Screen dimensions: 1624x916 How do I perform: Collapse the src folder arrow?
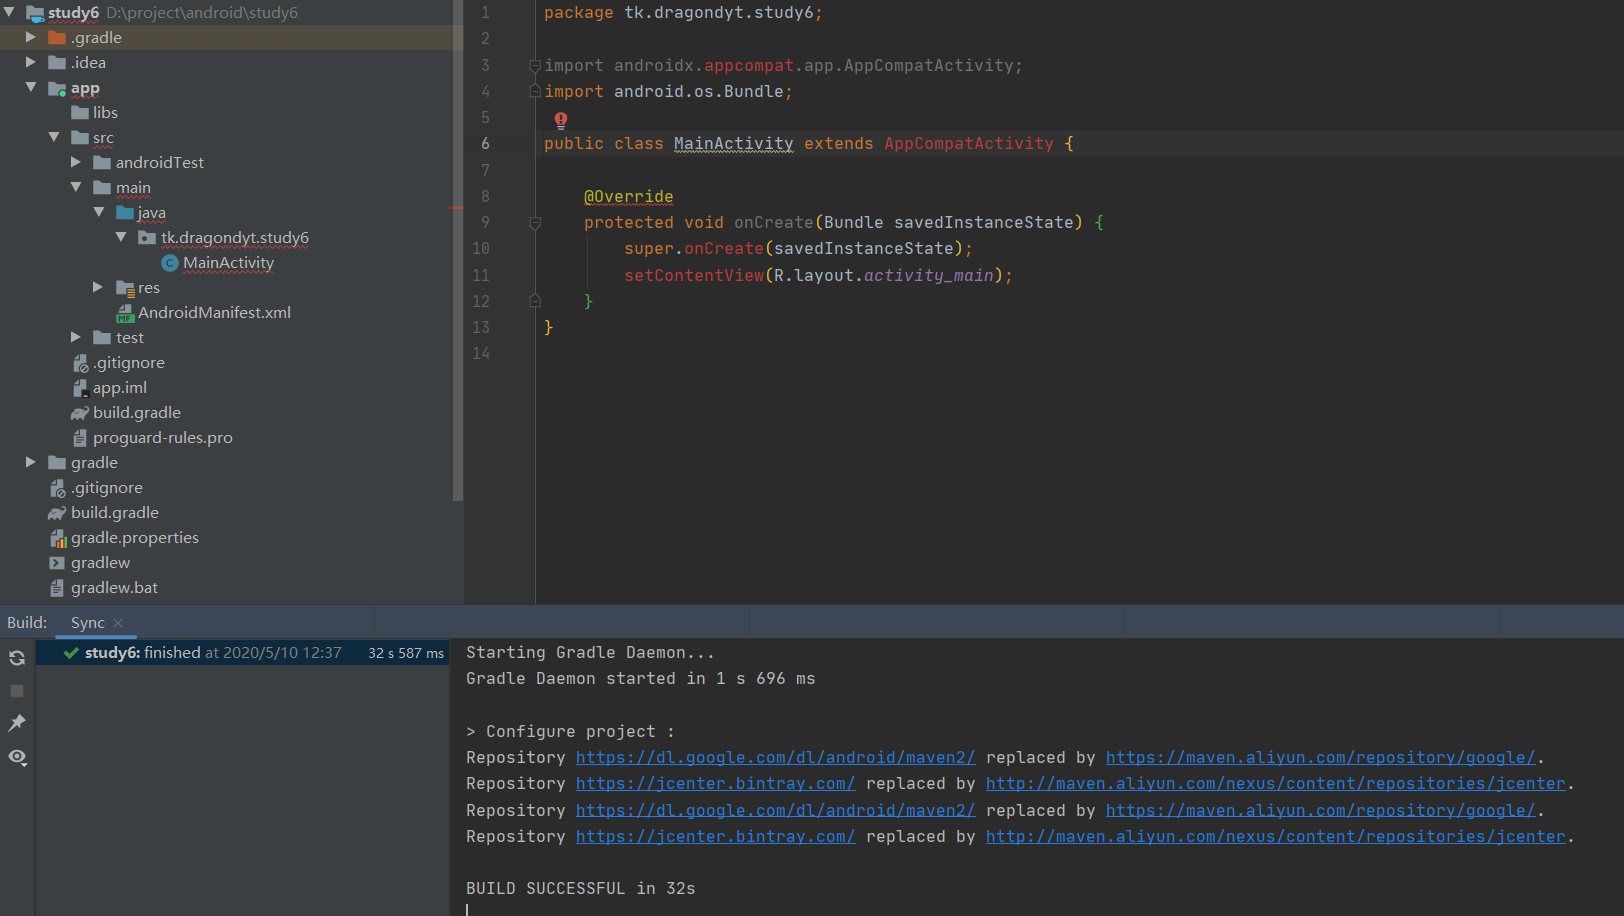tap(54, 137)
